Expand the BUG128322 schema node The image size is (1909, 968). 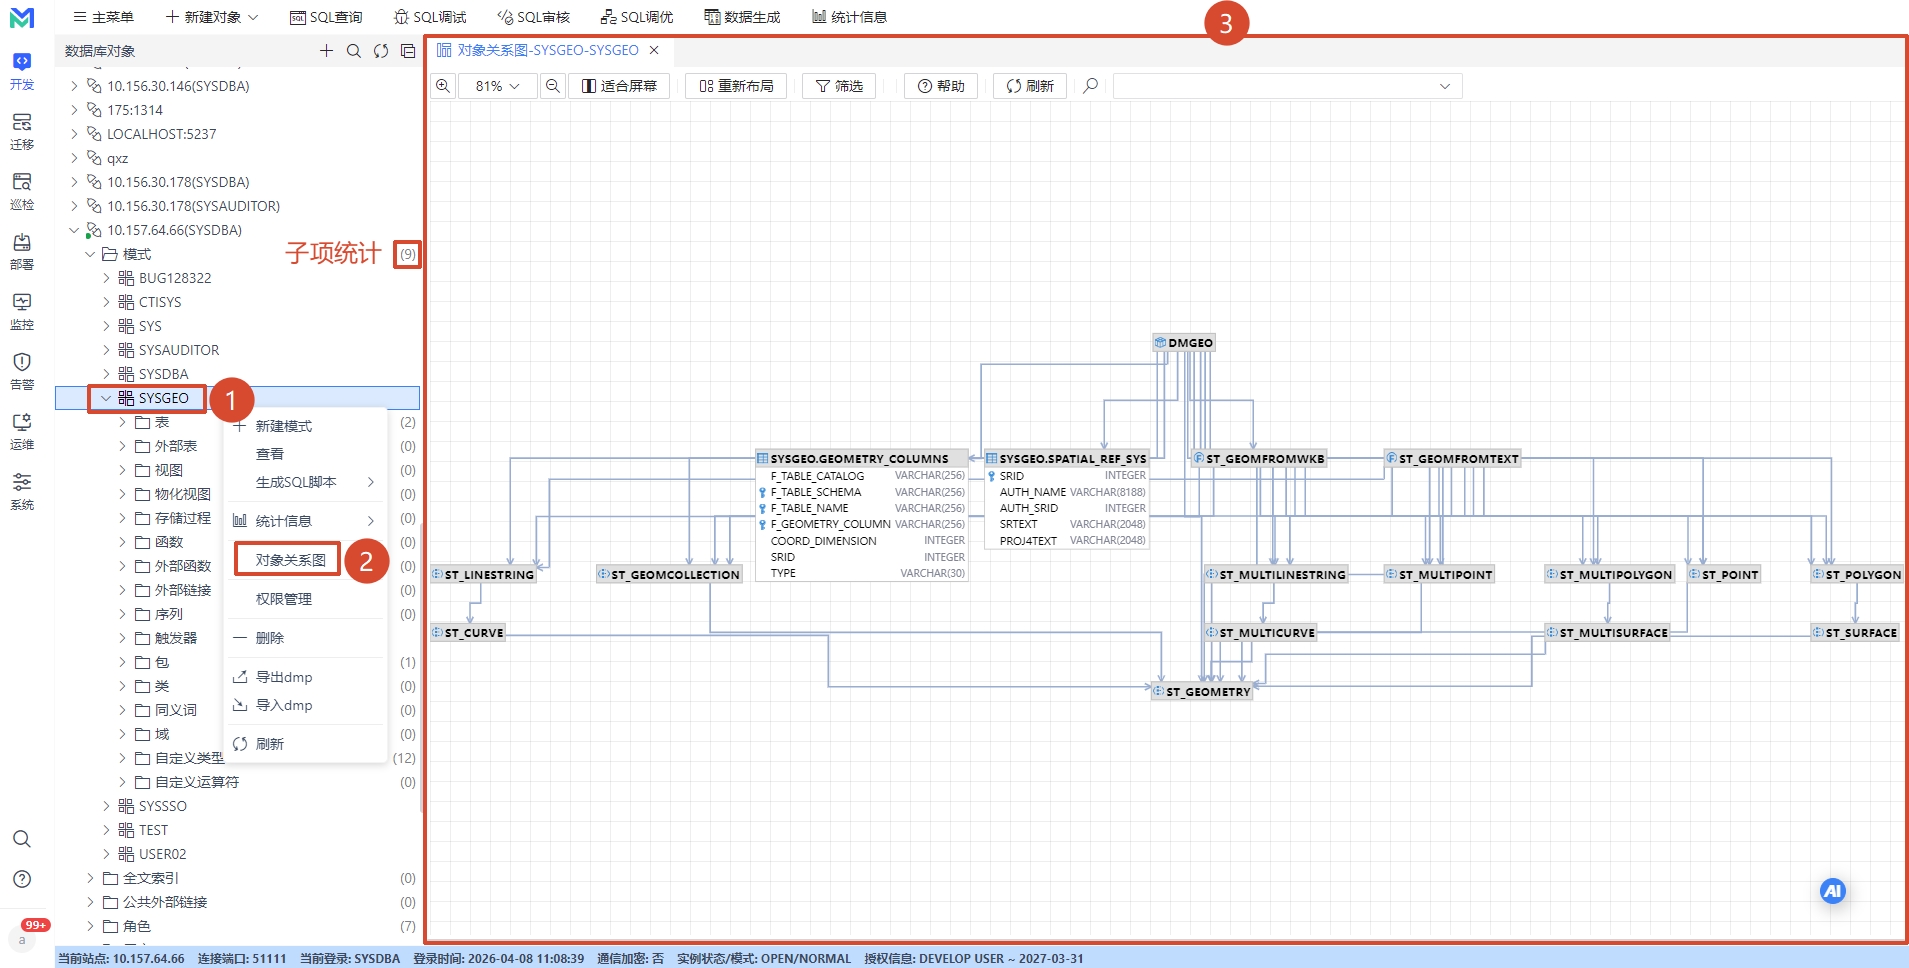tap(106, 278)
